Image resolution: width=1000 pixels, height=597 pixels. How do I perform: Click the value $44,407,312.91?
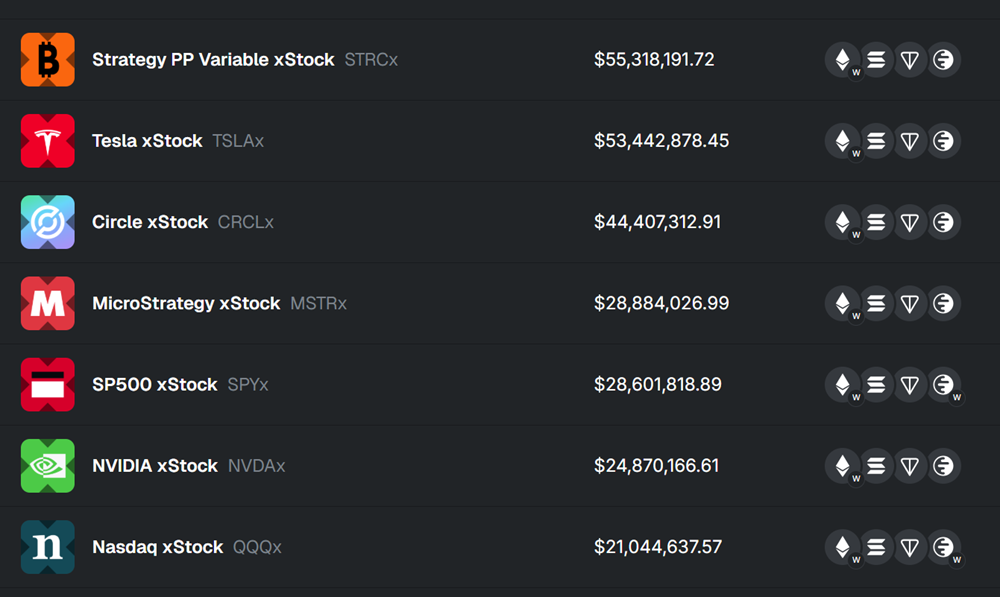point(658,222)
